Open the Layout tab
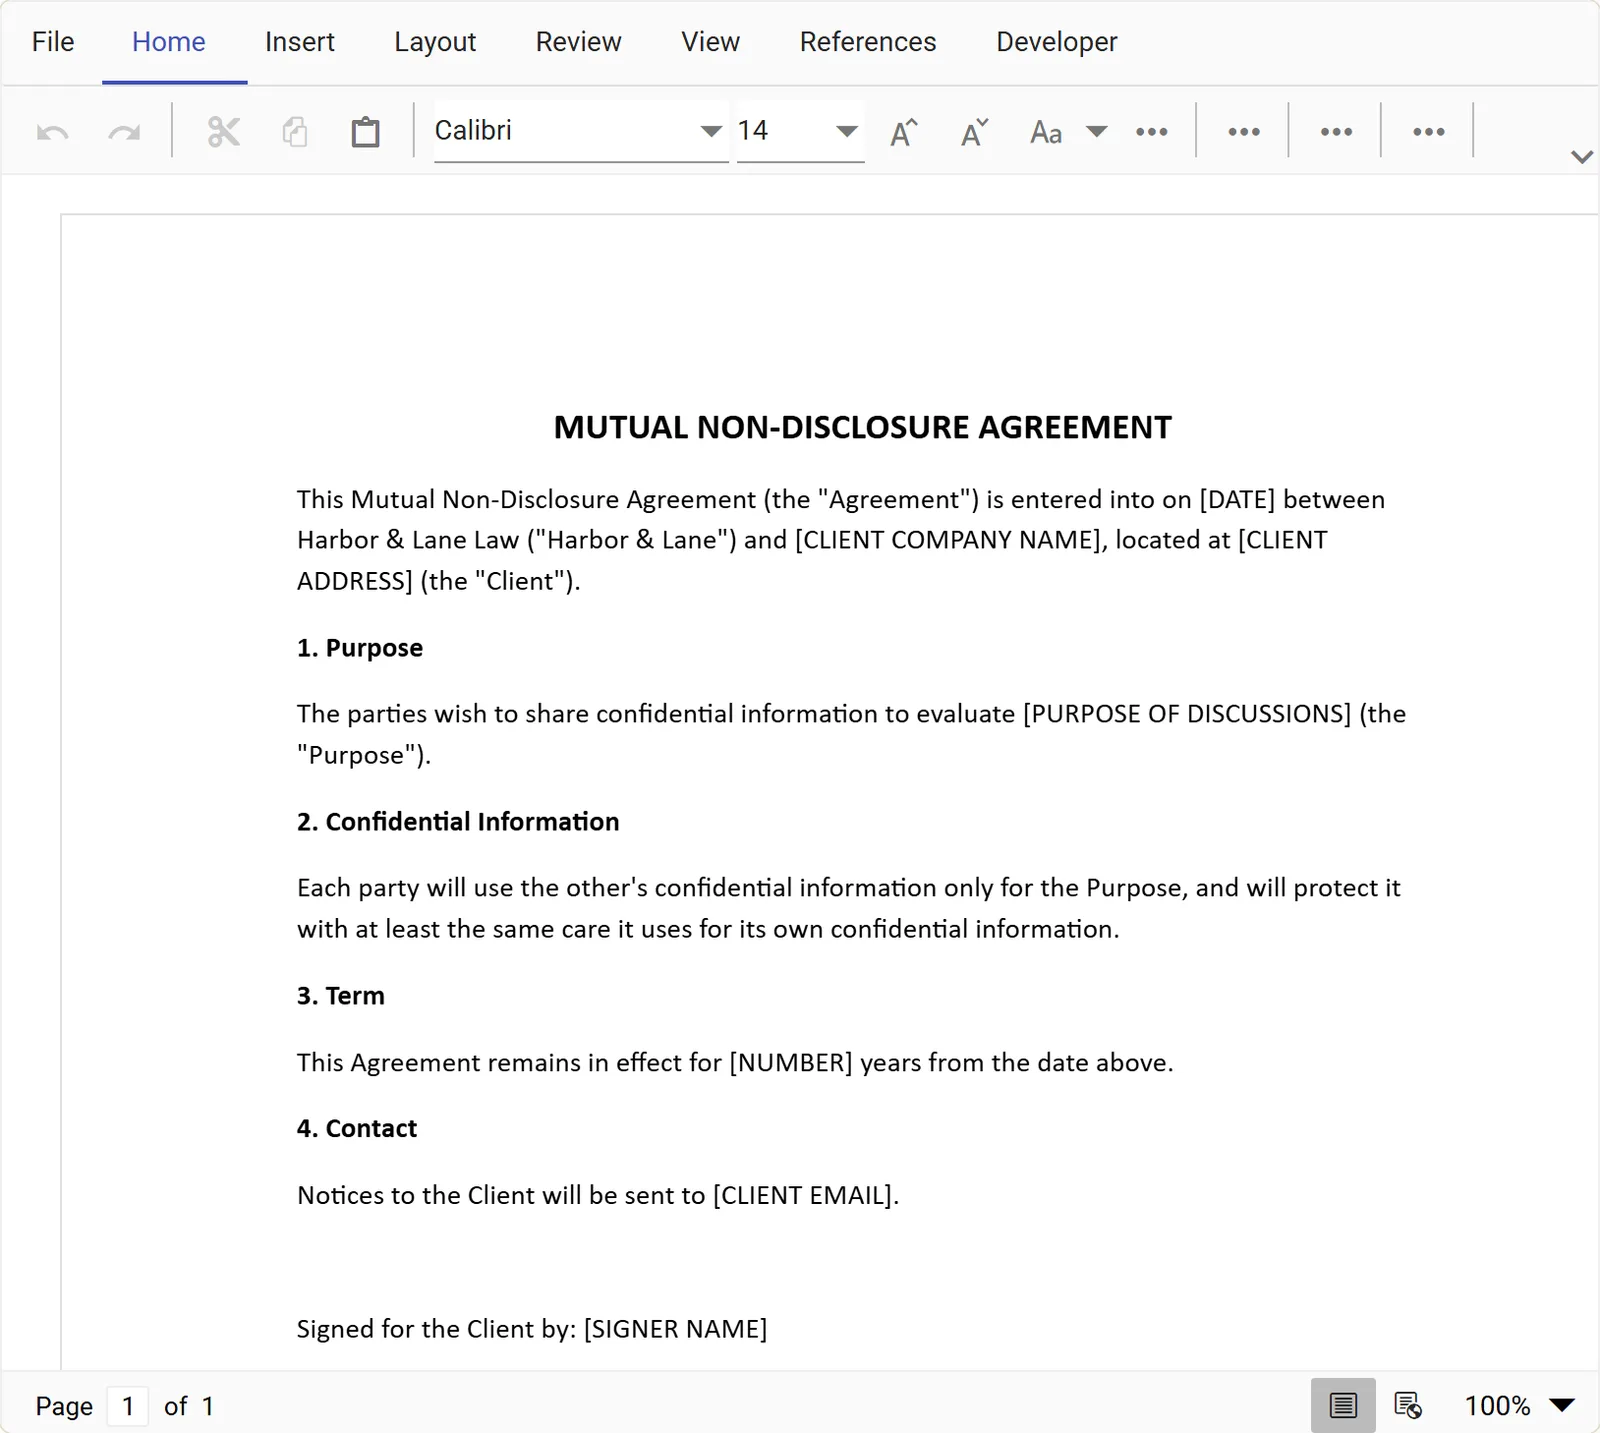1600x1433 pixels. (x=435, y=42)
